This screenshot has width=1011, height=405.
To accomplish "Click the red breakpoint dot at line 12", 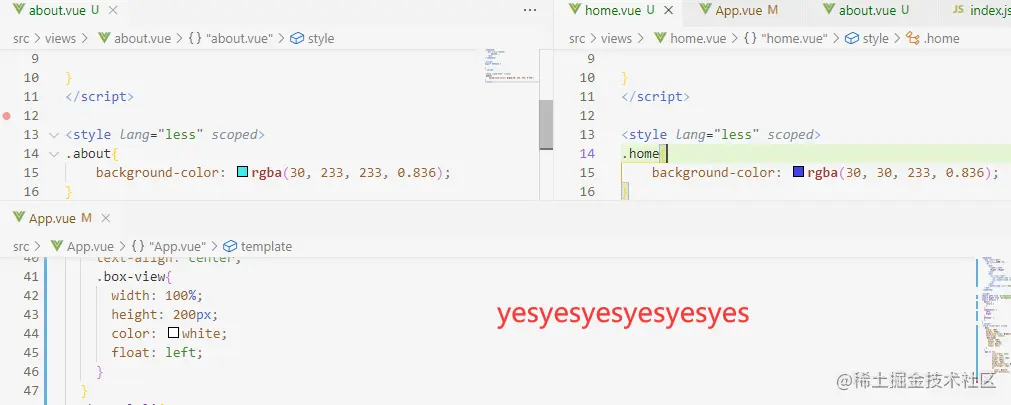I will click(7, 116).
